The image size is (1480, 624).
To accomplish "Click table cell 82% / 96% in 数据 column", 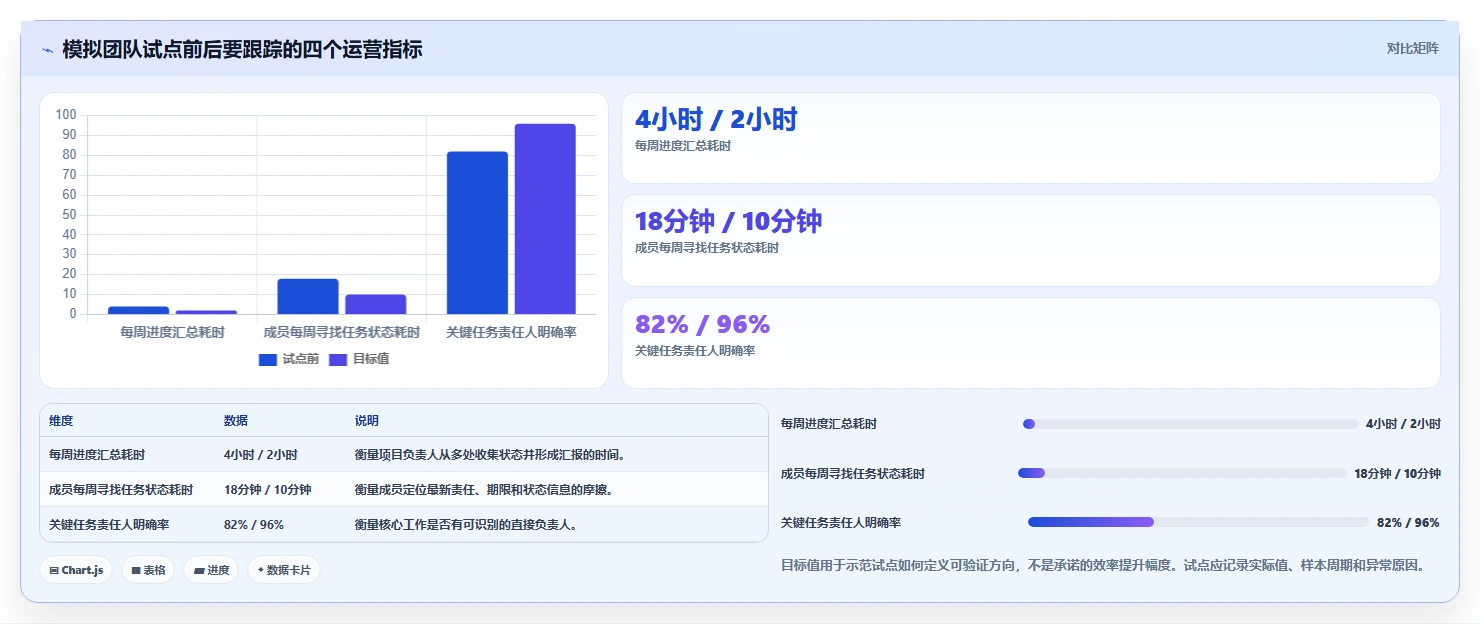I will tap(254, 525).
